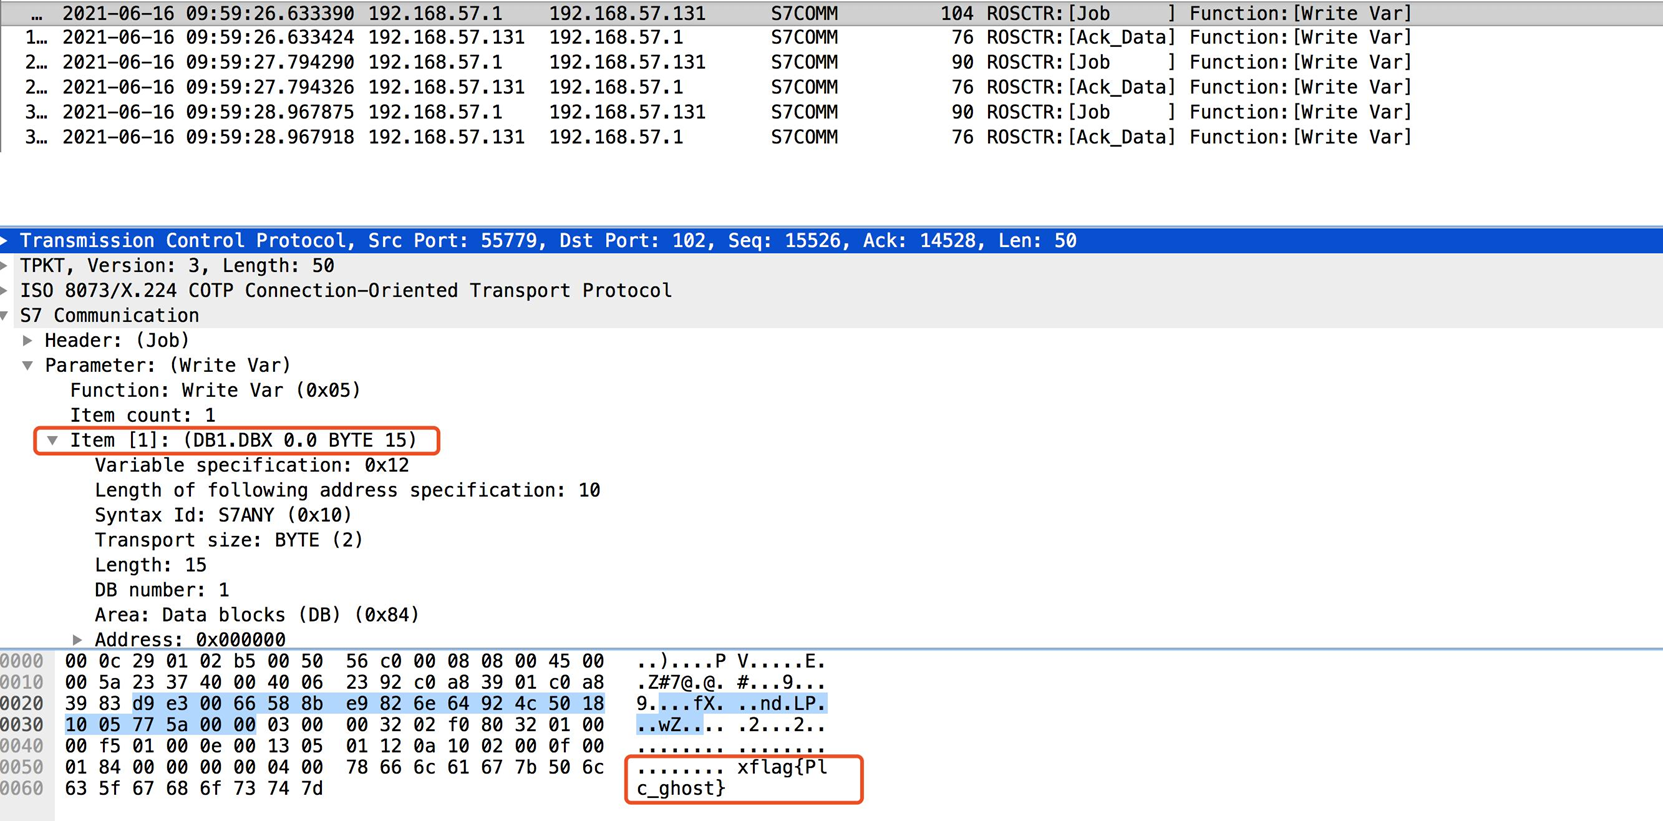
Task: Expand the Transmission Control Protocol row
Action: coord(5,241)
